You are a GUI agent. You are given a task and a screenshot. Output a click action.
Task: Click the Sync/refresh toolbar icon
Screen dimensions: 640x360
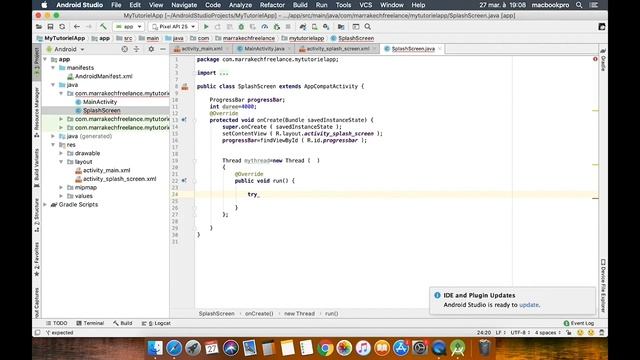[62, 27]
